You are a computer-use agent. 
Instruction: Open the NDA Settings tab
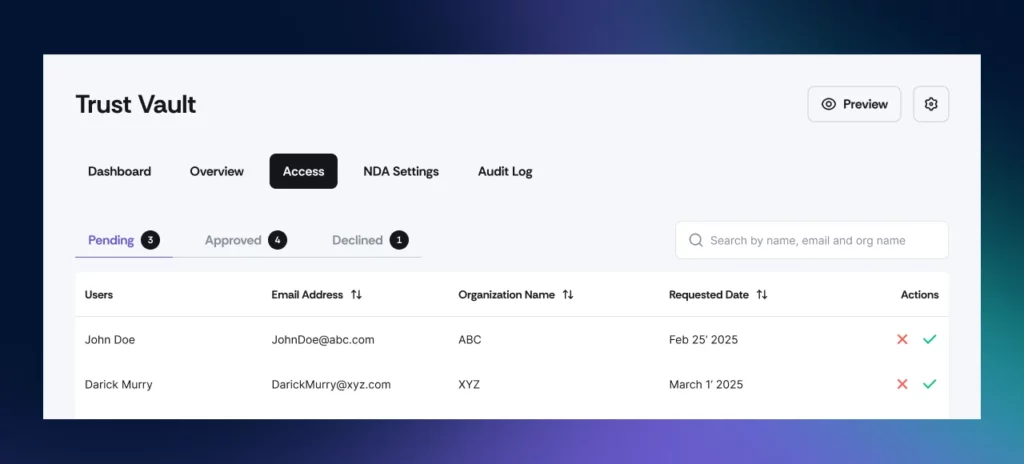pyautogui.click(x=401, y=171)
